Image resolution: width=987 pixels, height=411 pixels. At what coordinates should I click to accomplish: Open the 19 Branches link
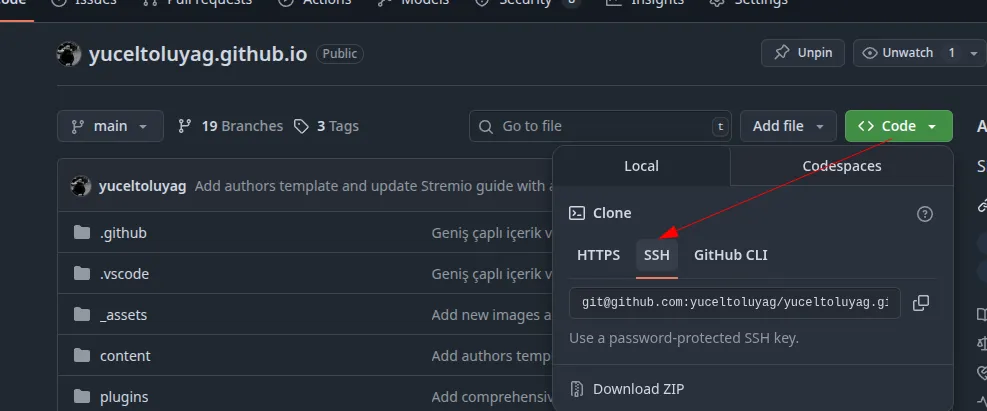(230, 127)
